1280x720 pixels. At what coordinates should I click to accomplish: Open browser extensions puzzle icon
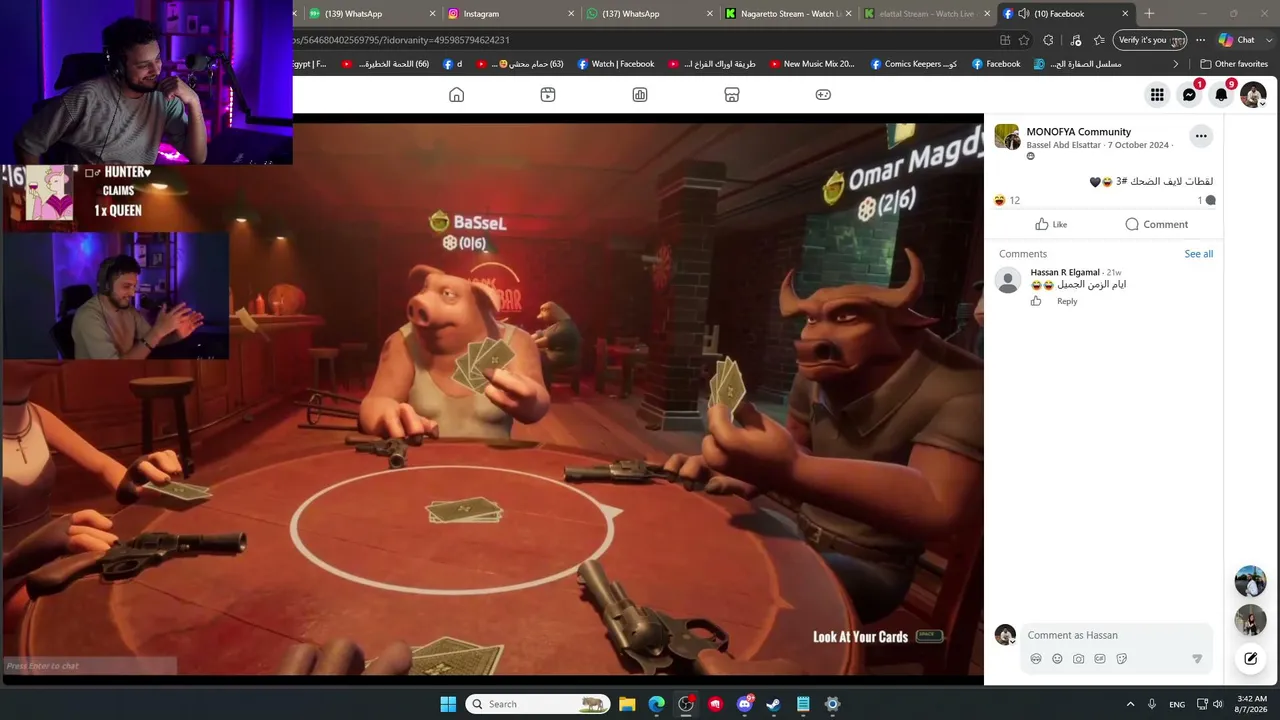(x=1048, y=40)
